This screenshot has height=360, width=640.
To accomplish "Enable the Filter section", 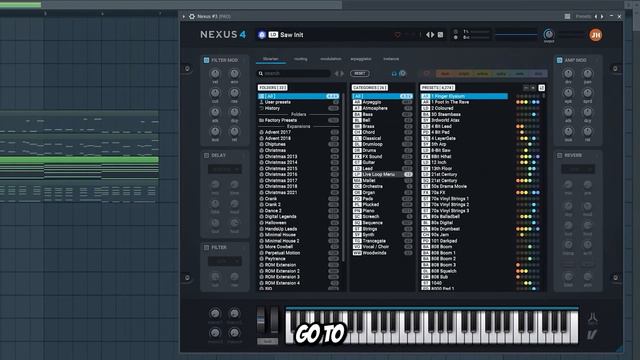I will pyautogui.click(x=207, y=247).
